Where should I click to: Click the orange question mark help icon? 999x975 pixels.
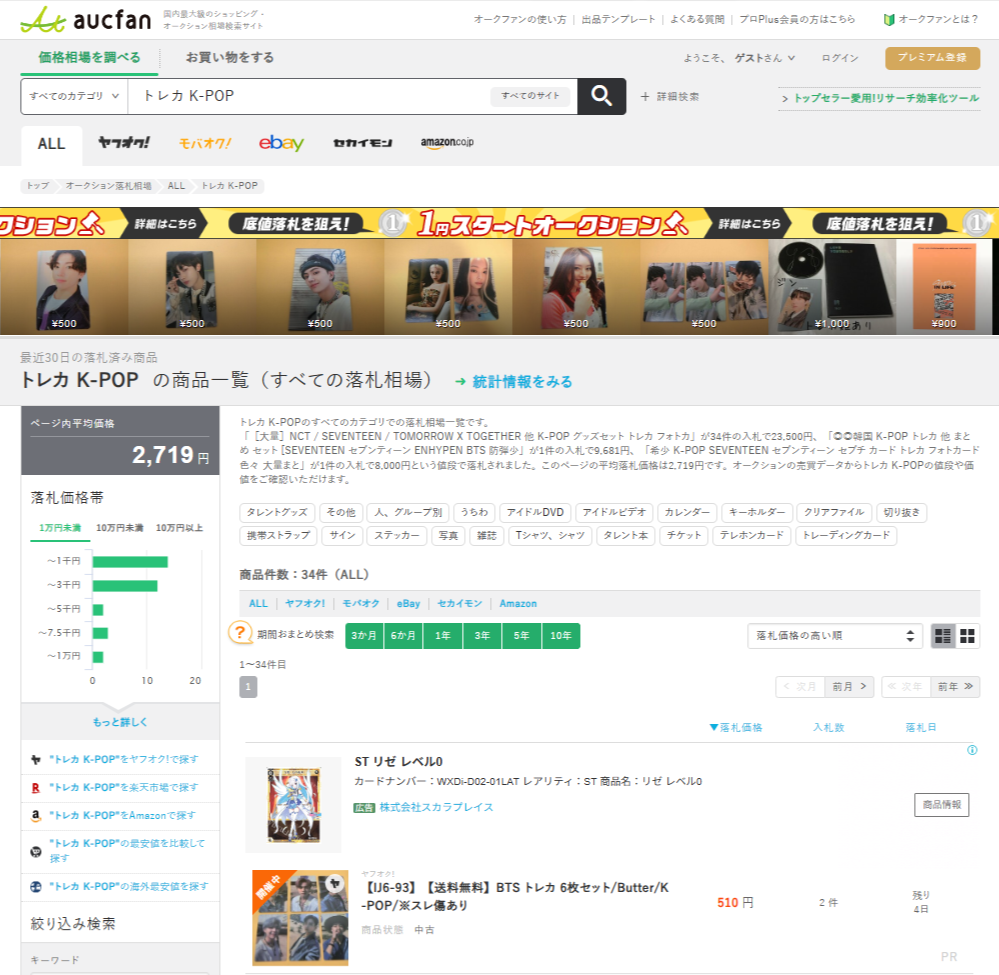(240, 633)
